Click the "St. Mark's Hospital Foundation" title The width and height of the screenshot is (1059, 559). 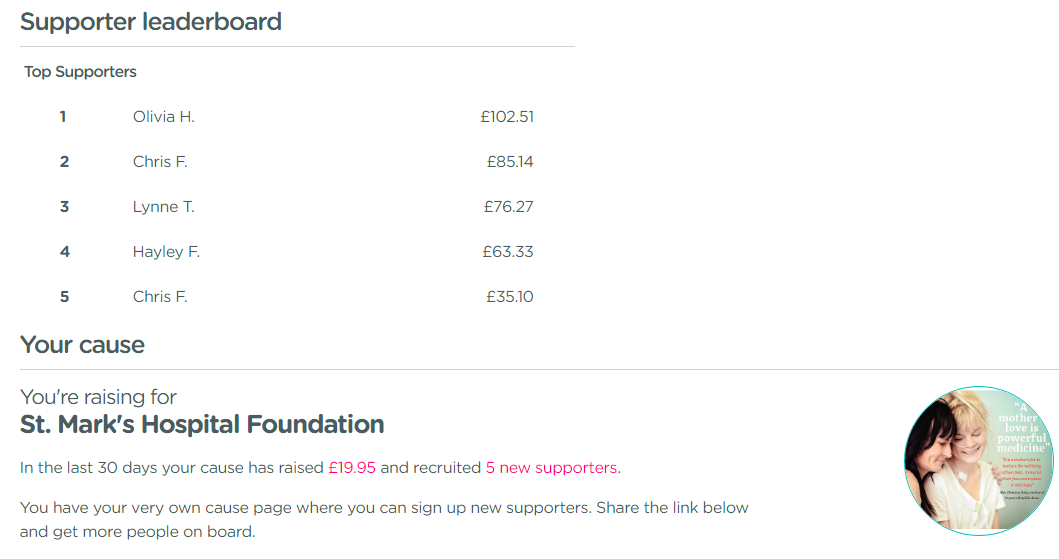tap(202, 424)
